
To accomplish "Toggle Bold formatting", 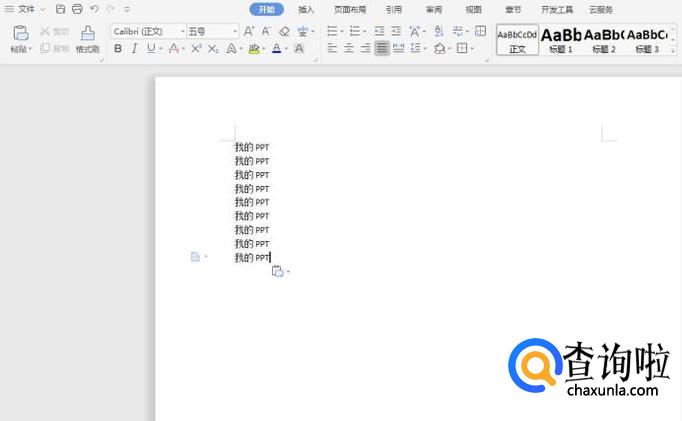I will [x=118, y=48].
